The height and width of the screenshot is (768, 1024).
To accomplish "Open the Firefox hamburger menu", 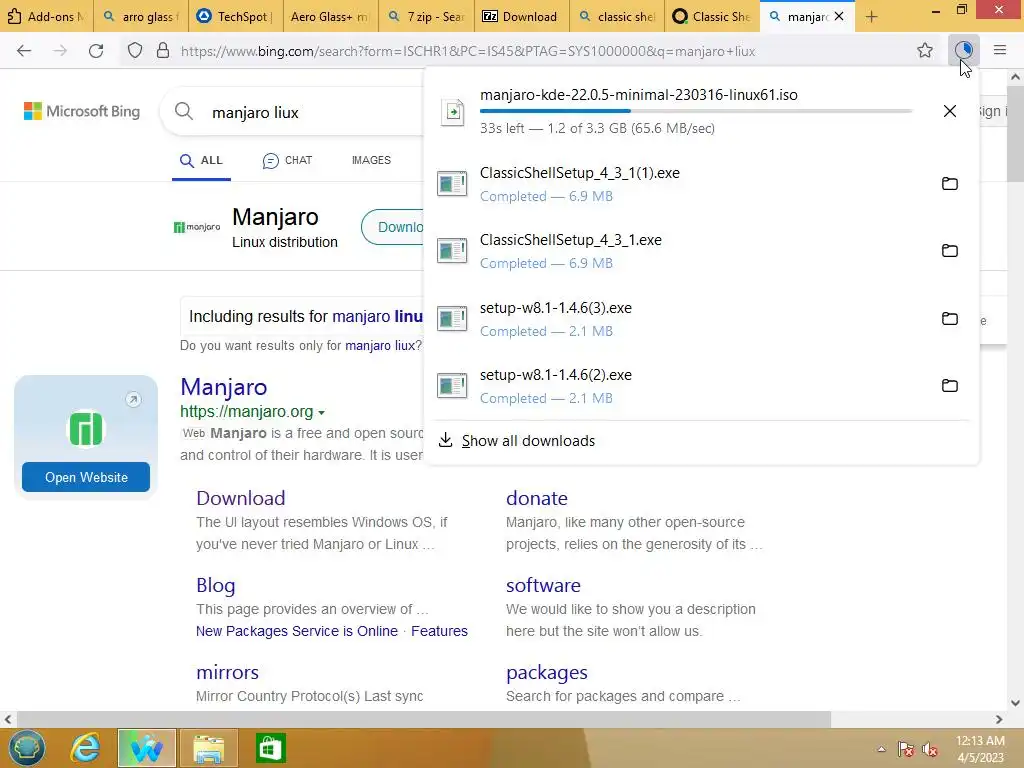I will click(x=1000, y=50).
